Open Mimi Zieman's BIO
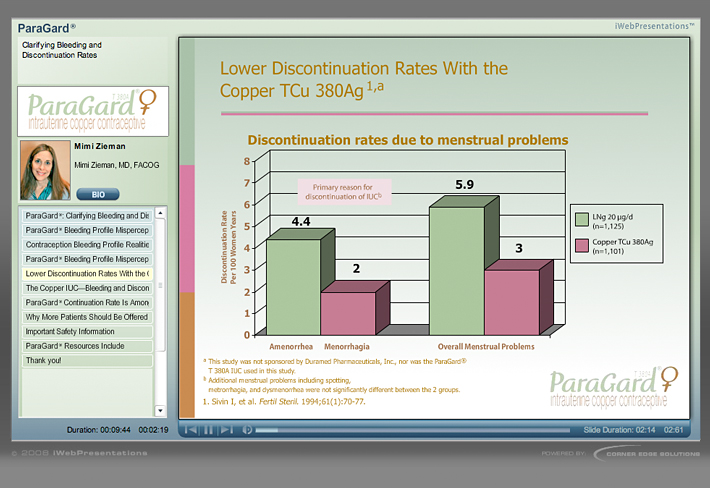Viewport: 710px width, 488px height. pos(98,194)
